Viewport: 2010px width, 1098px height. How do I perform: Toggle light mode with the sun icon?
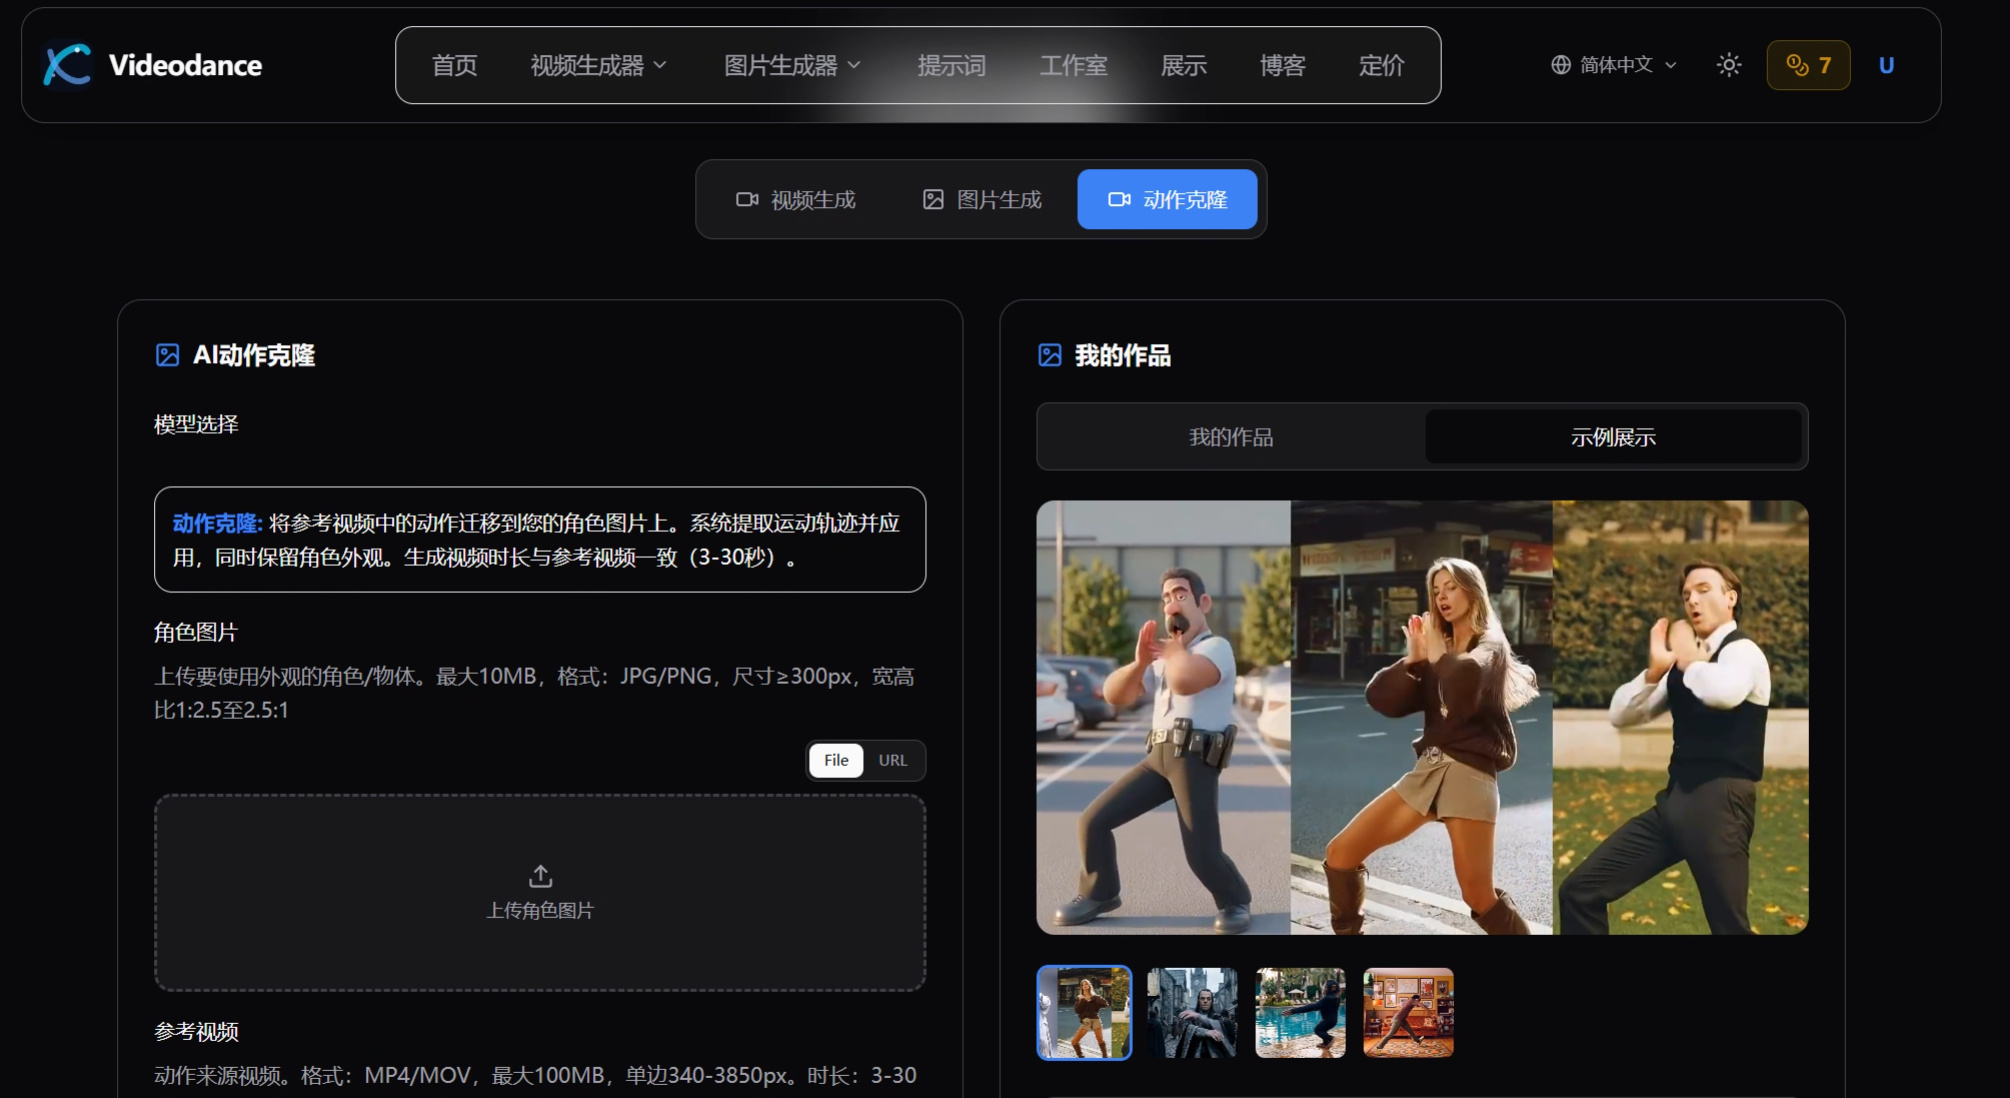pos(1728,64)
